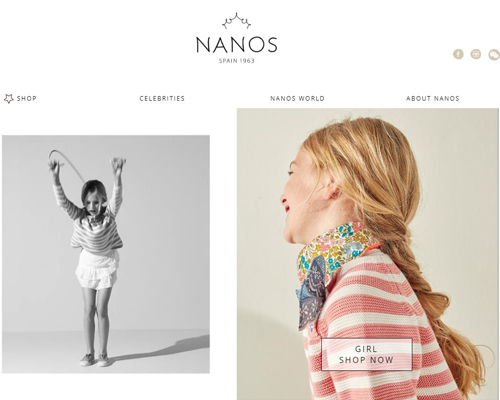Open the Facebook social icon
The image size is (500, 400).
pos(458,54)
